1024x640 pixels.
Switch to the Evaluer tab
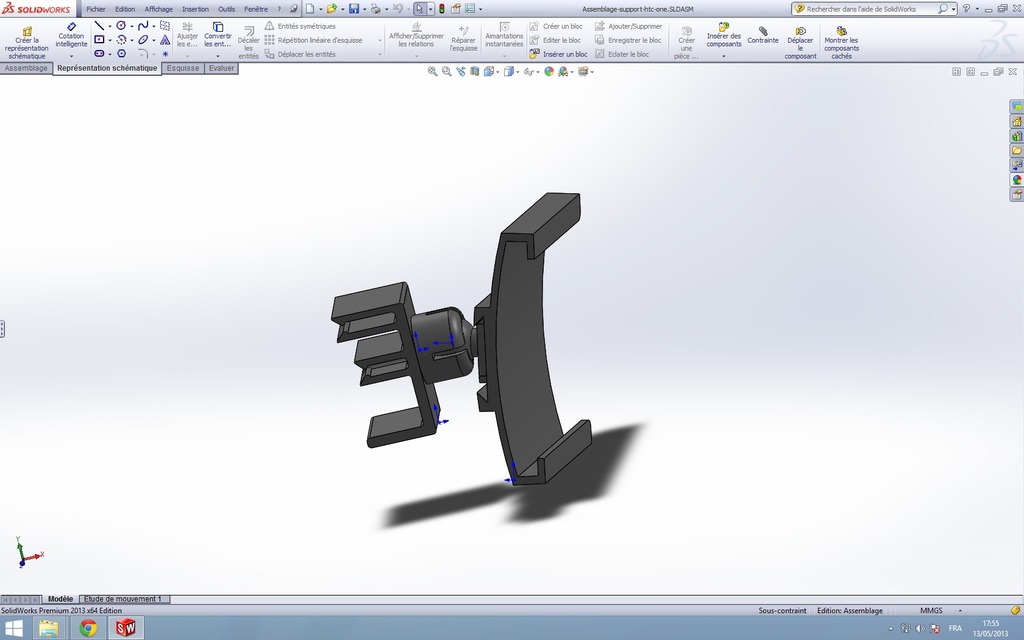click(221, 68)
